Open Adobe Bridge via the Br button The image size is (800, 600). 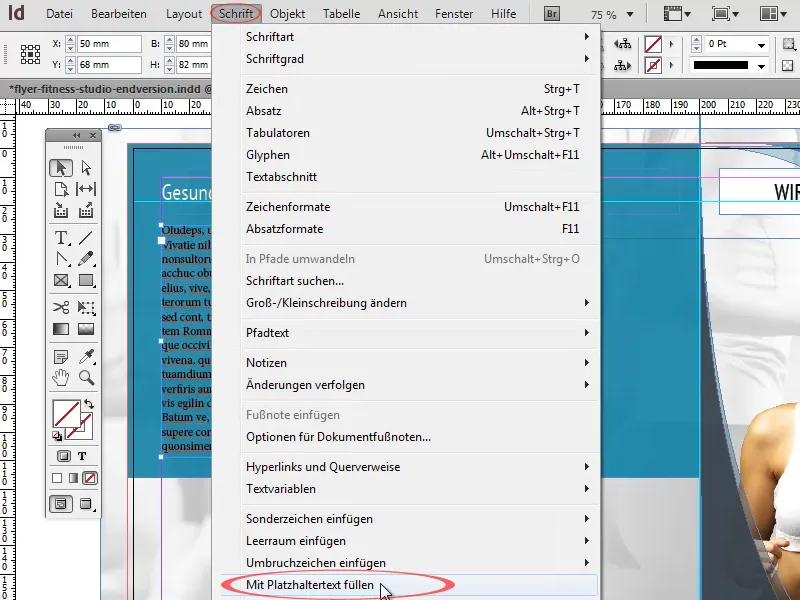click(x=552, y=14)
